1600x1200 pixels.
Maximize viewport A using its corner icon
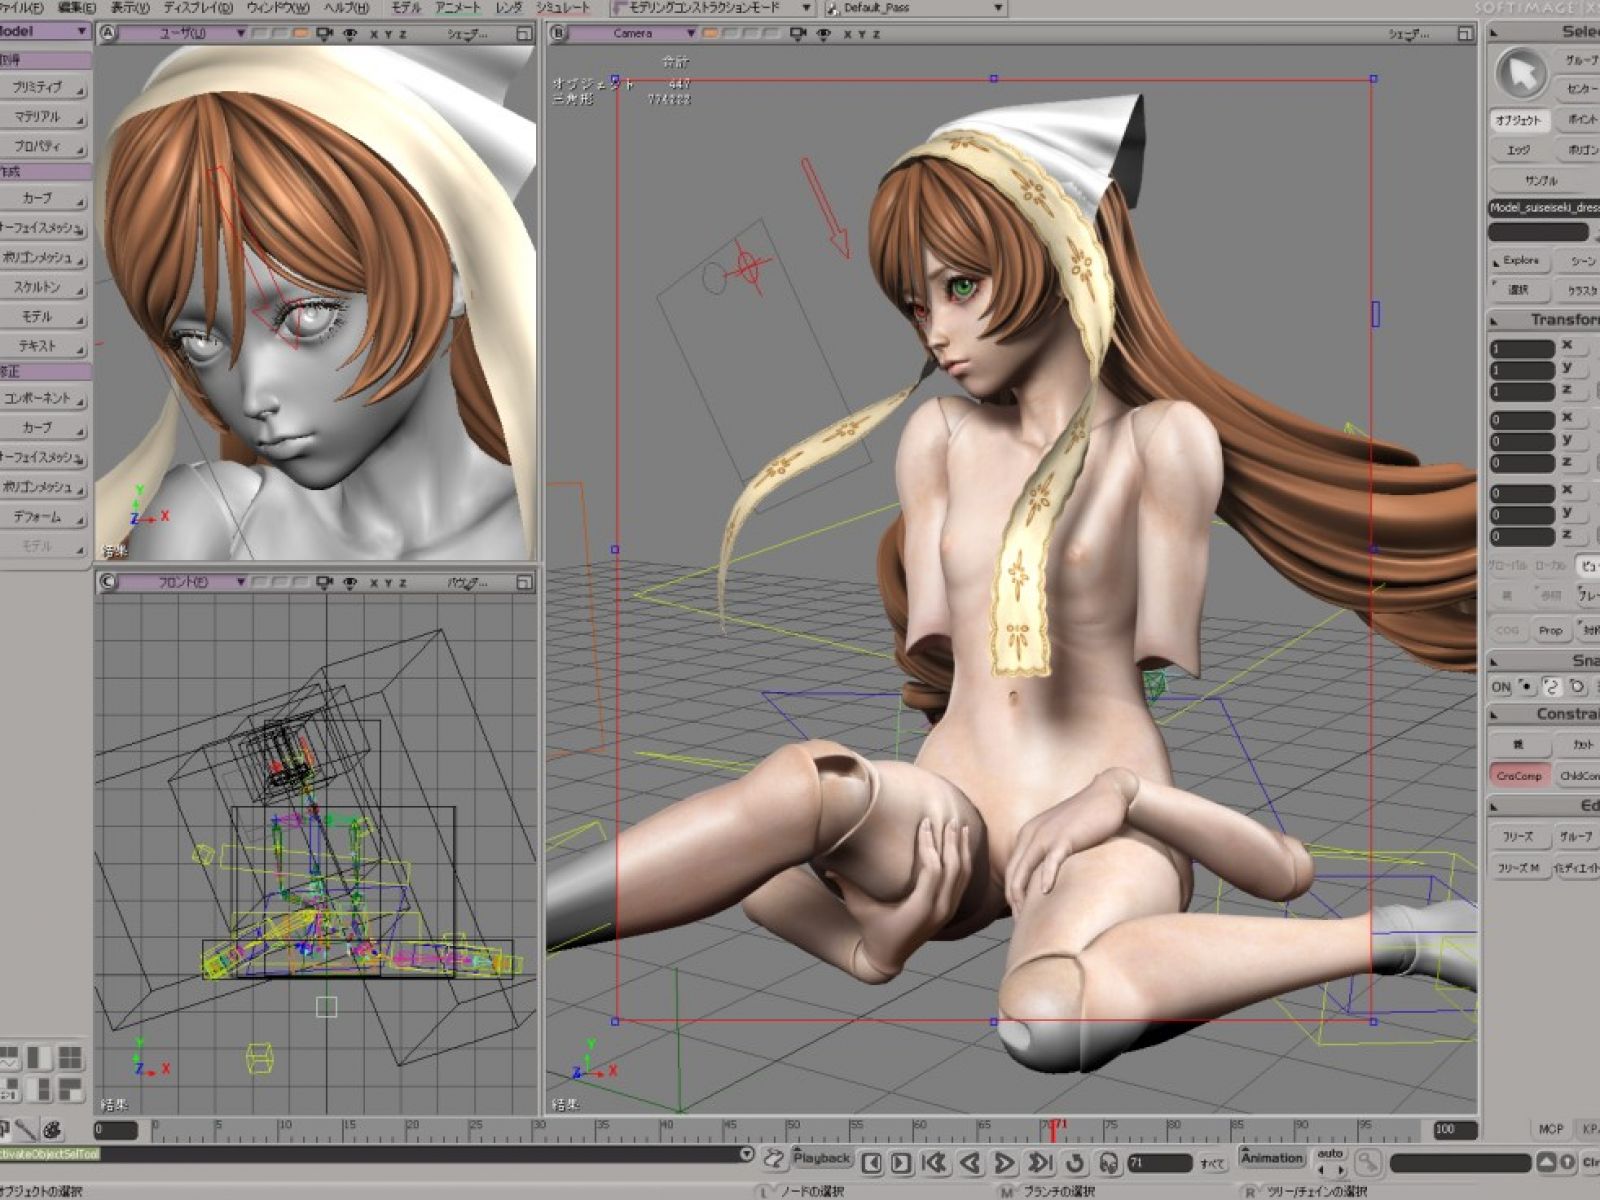(x=524, y=33)
